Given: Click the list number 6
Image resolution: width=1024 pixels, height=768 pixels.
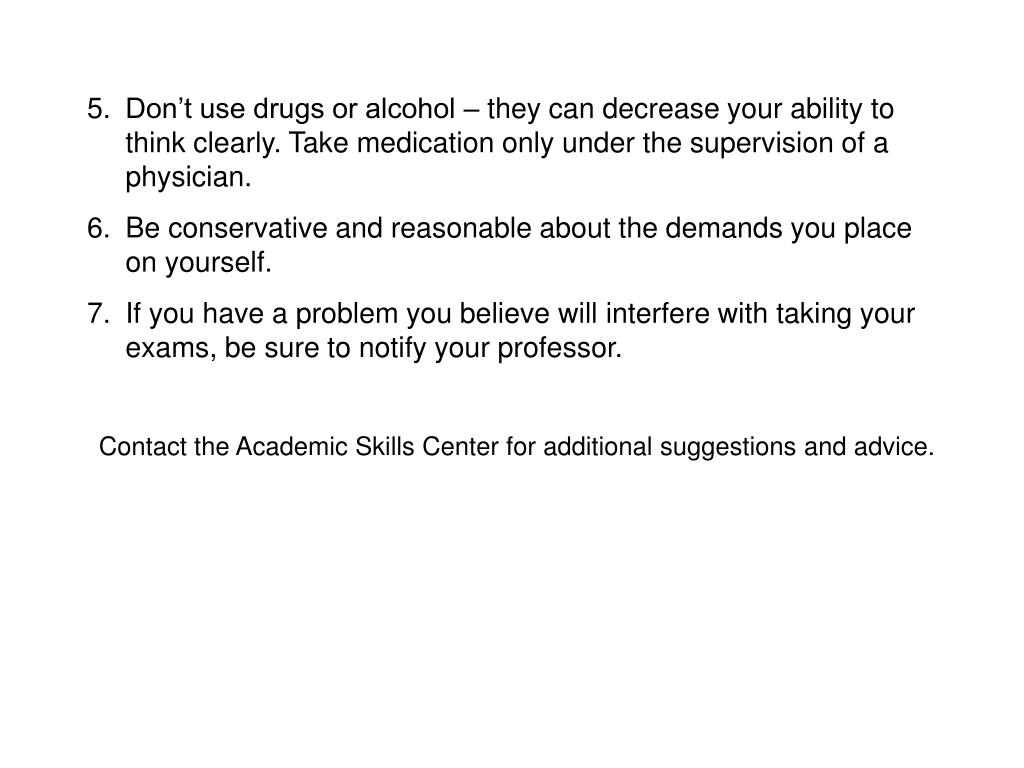Looking at the screenshot, I should tap(98, 229).
